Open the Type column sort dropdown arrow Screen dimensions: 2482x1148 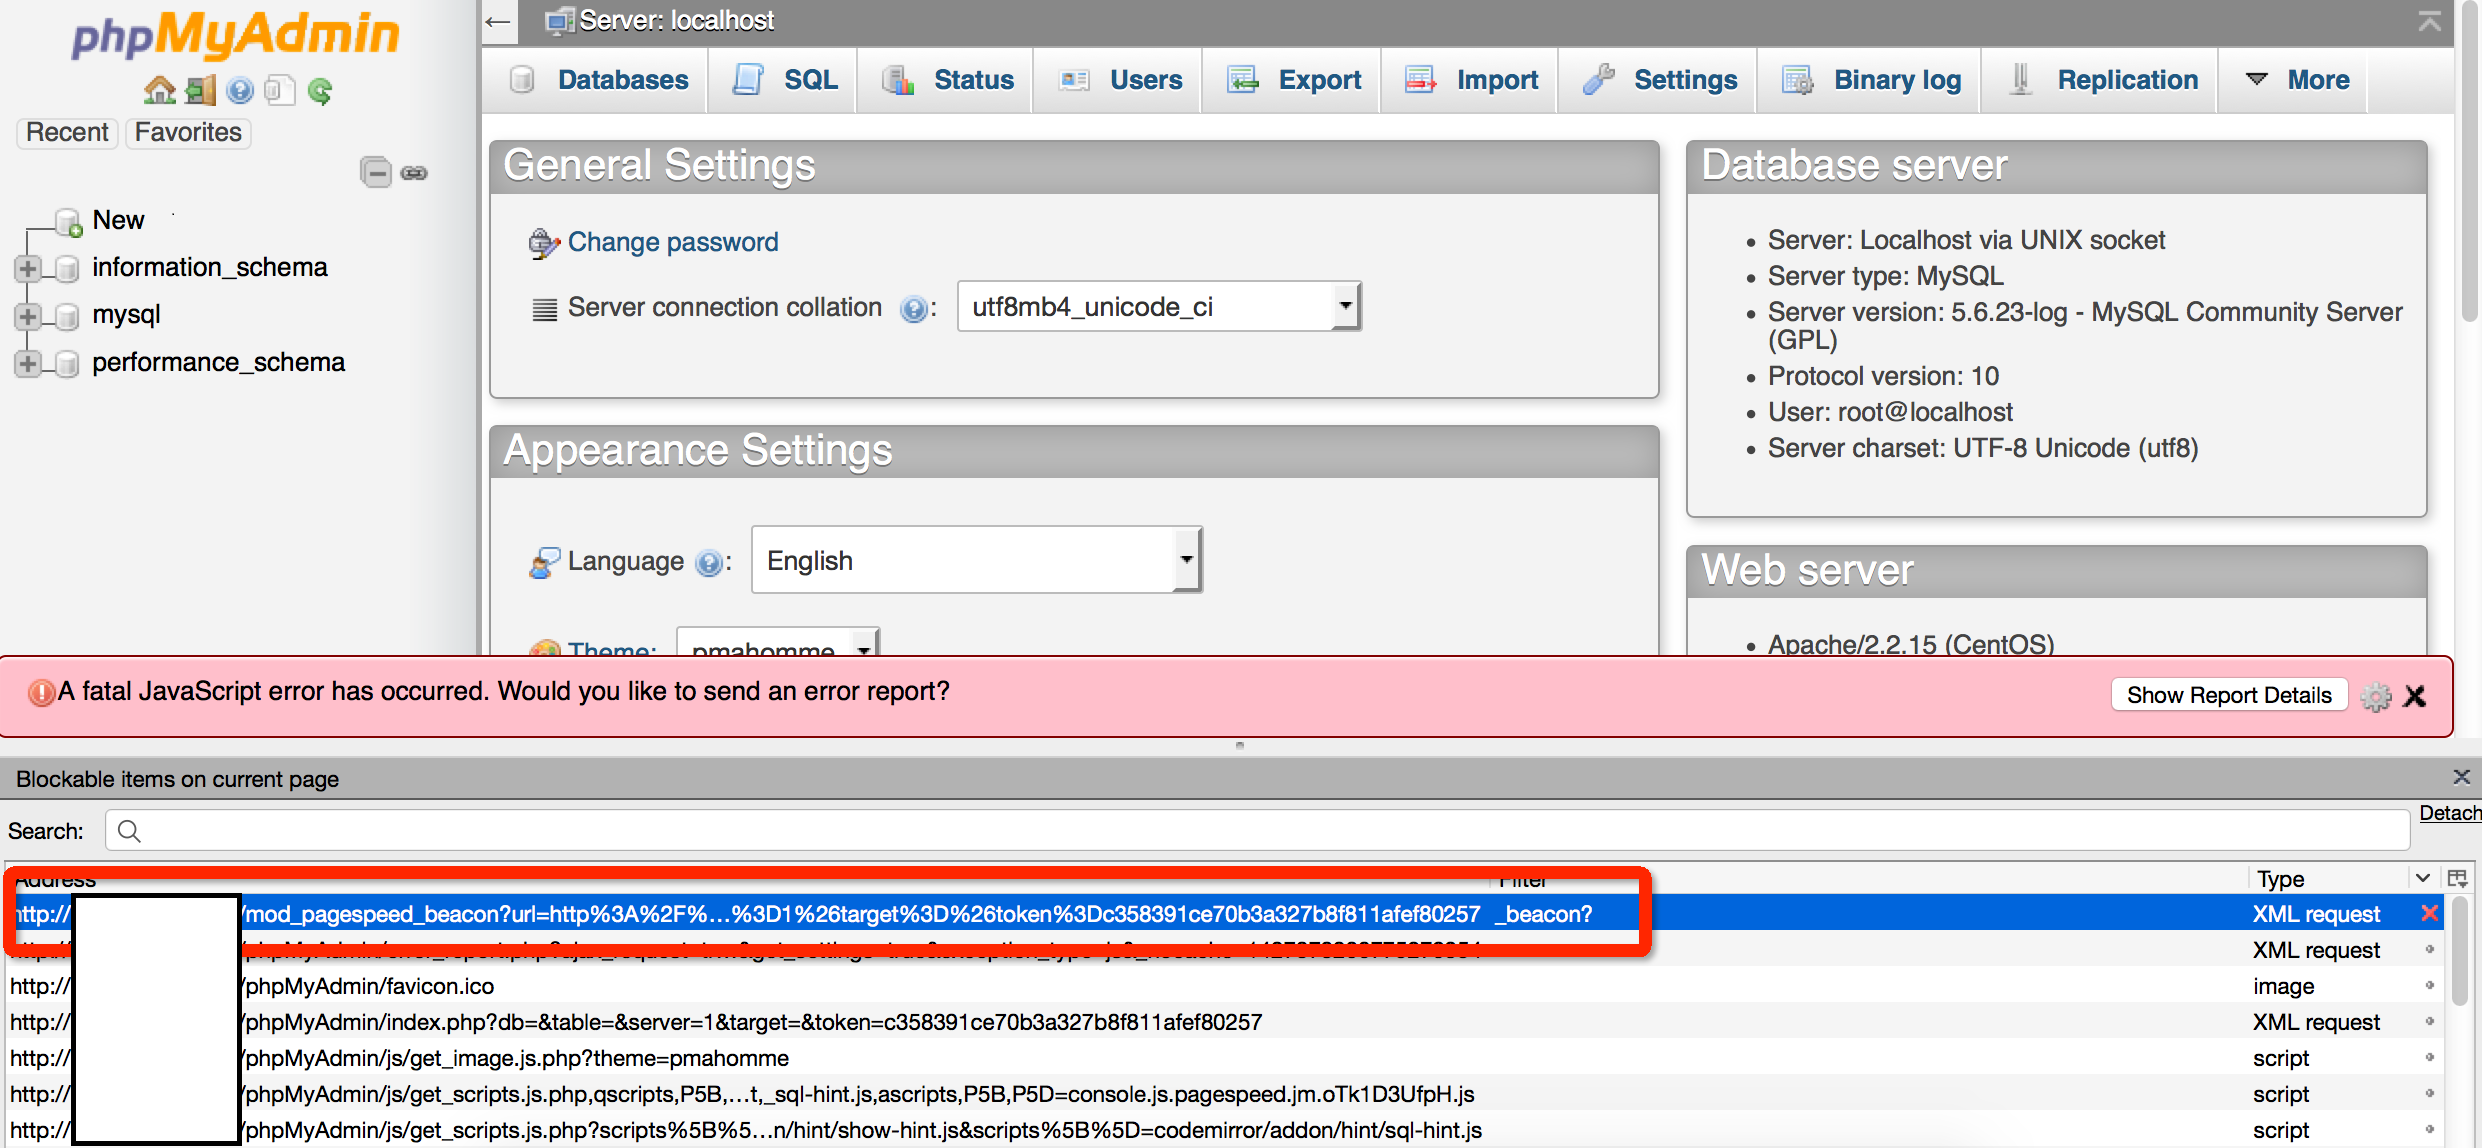click(x=2422, y=878)
